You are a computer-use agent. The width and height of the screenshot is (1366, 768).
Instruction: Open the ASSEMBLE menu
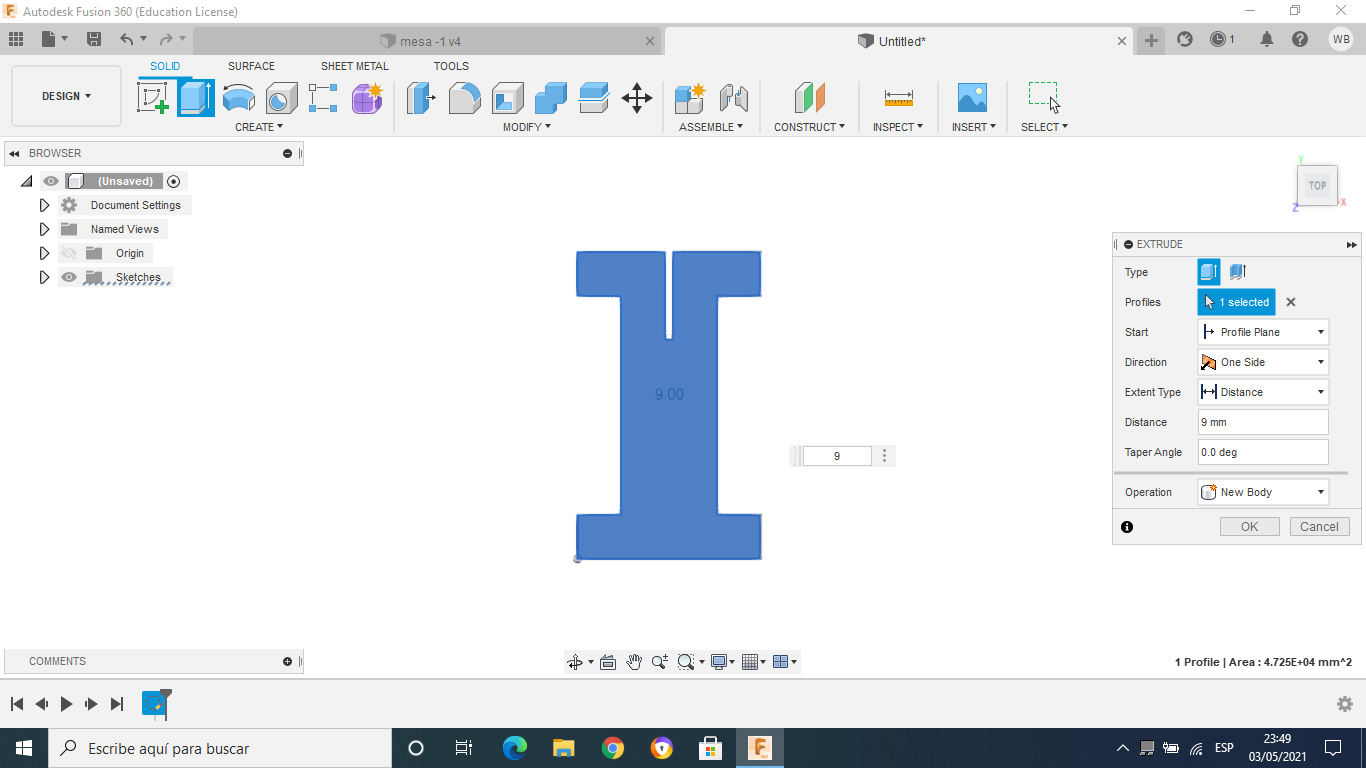pos(711,127)
